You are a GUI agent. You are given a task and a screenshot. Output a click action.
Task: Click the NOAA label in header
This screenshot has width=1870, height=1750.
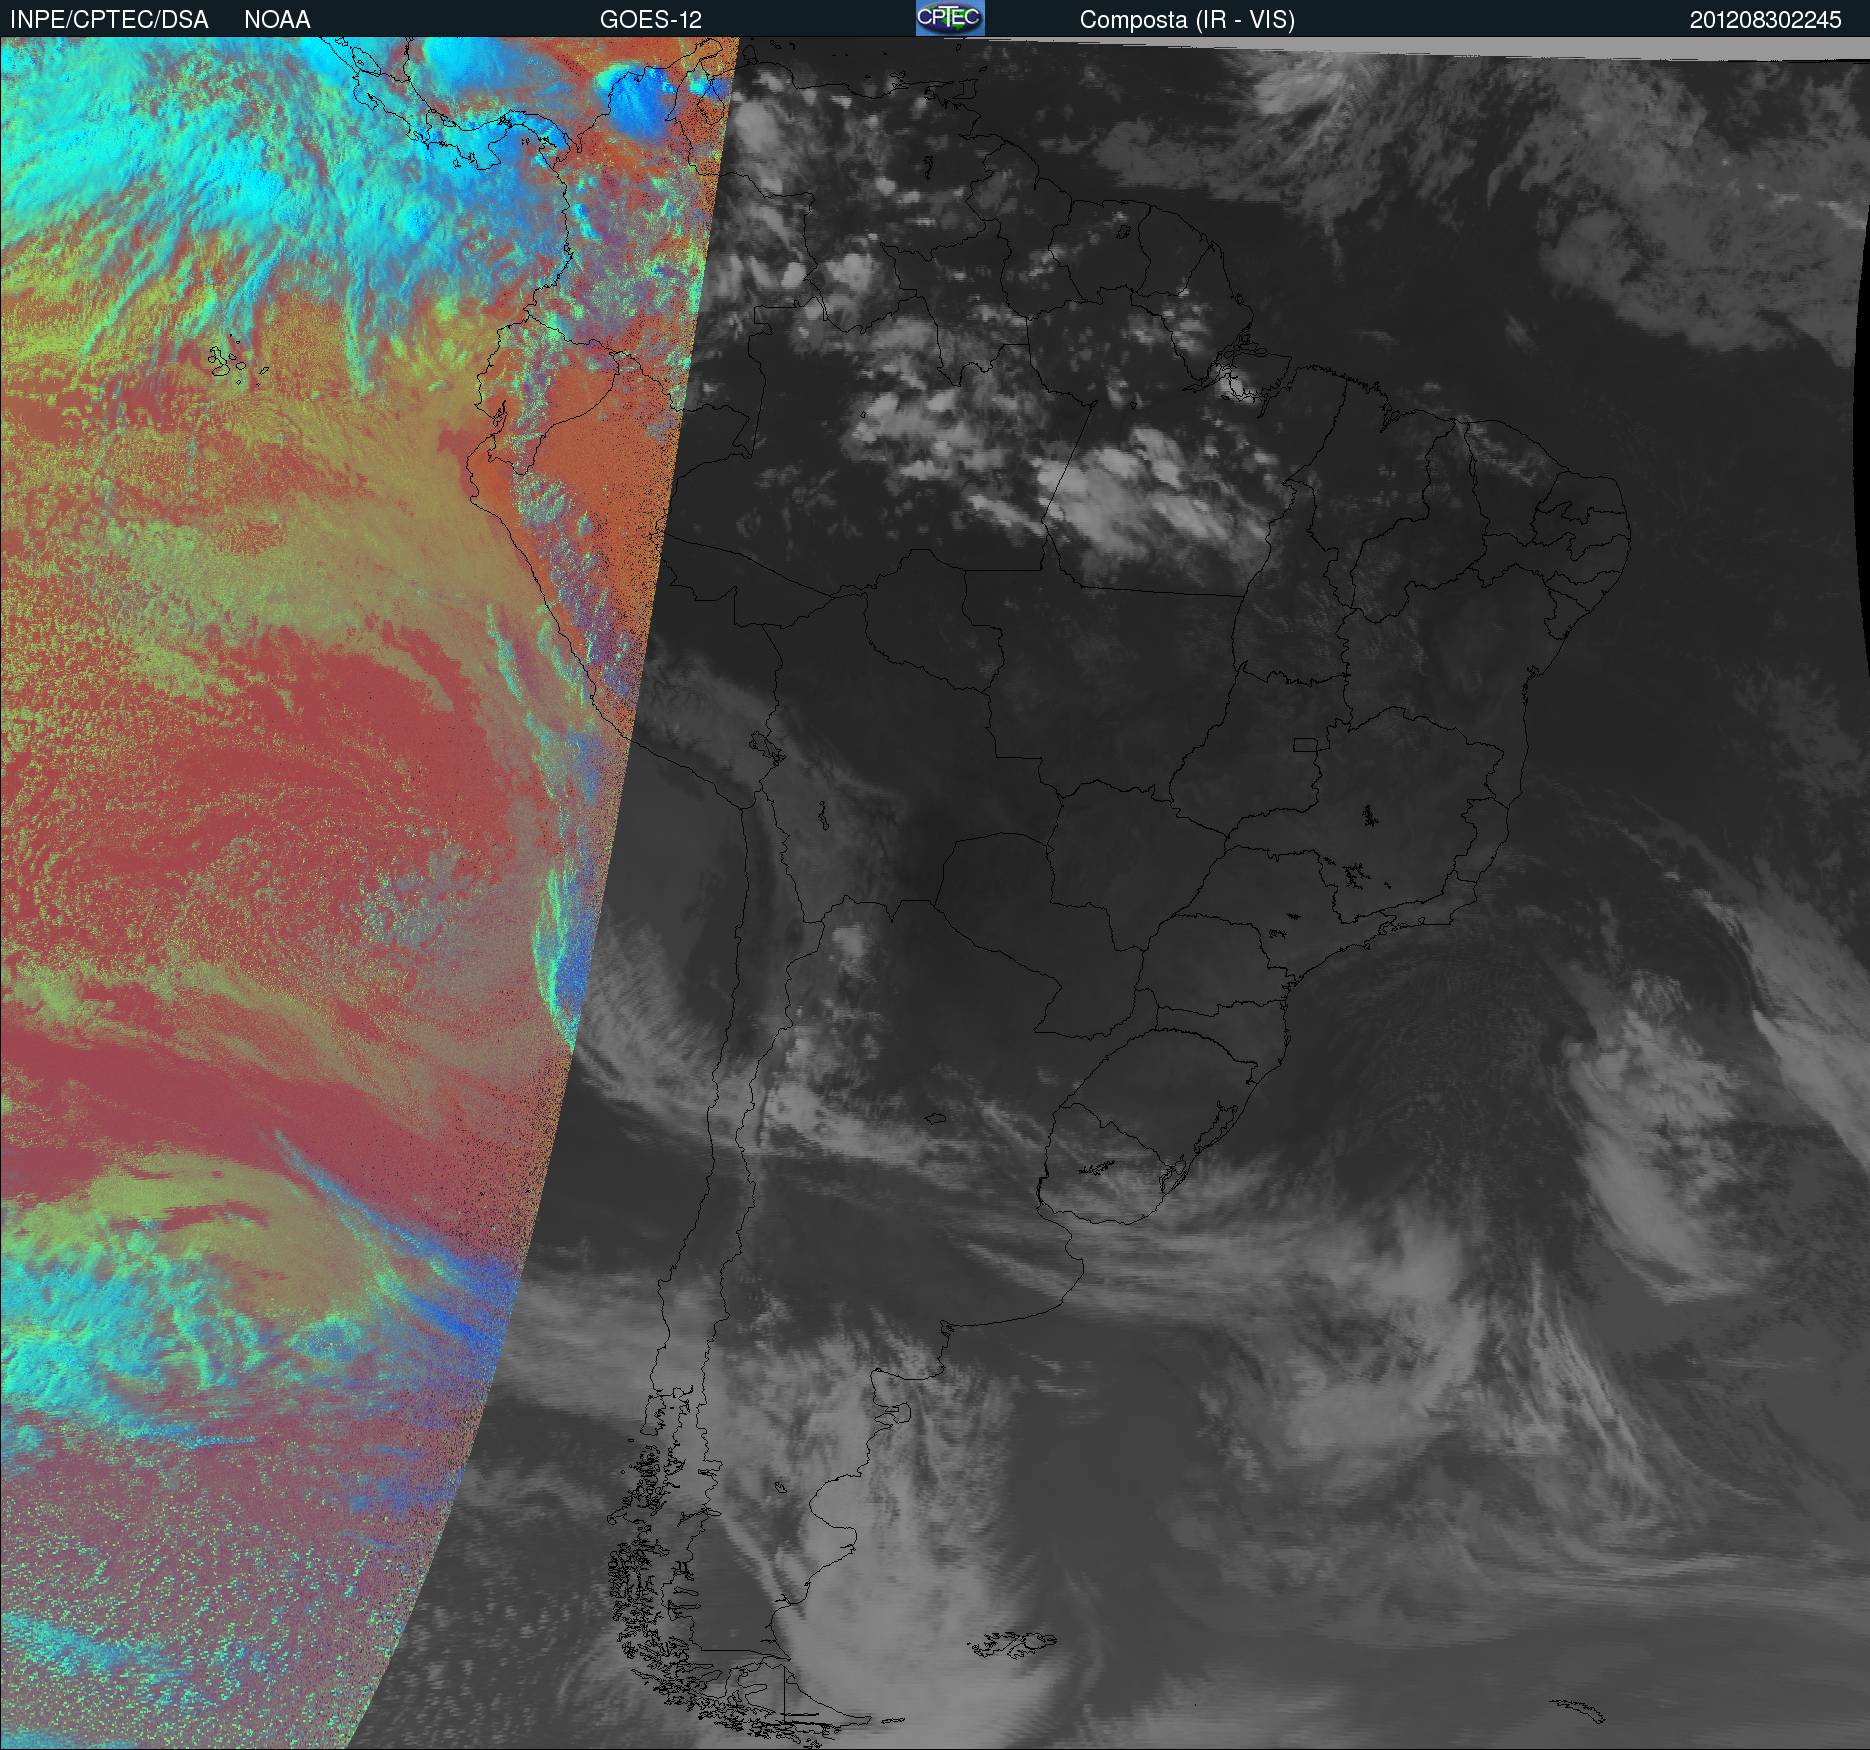click(277, 20)
